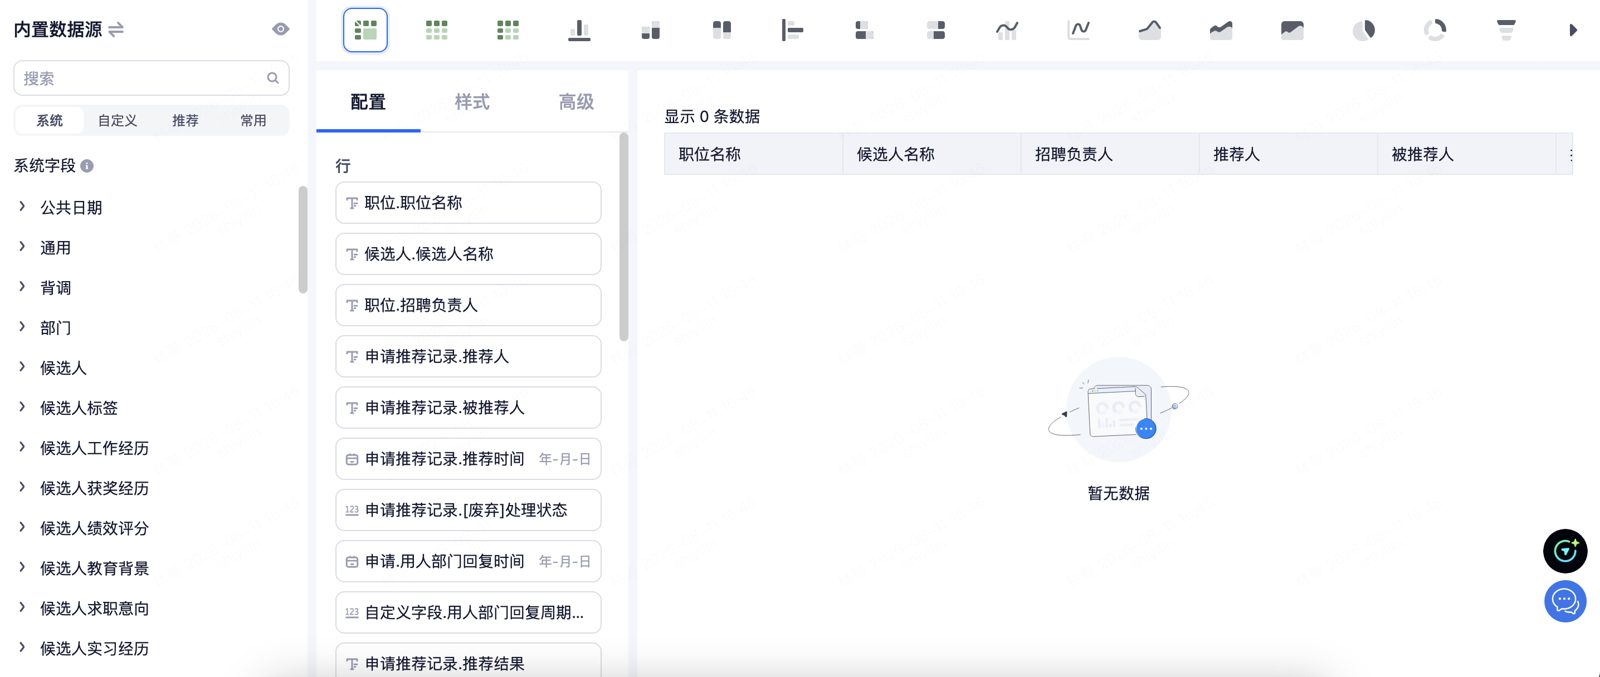Expand the 候选人获奖经历 field group

(x=22, y=486)
